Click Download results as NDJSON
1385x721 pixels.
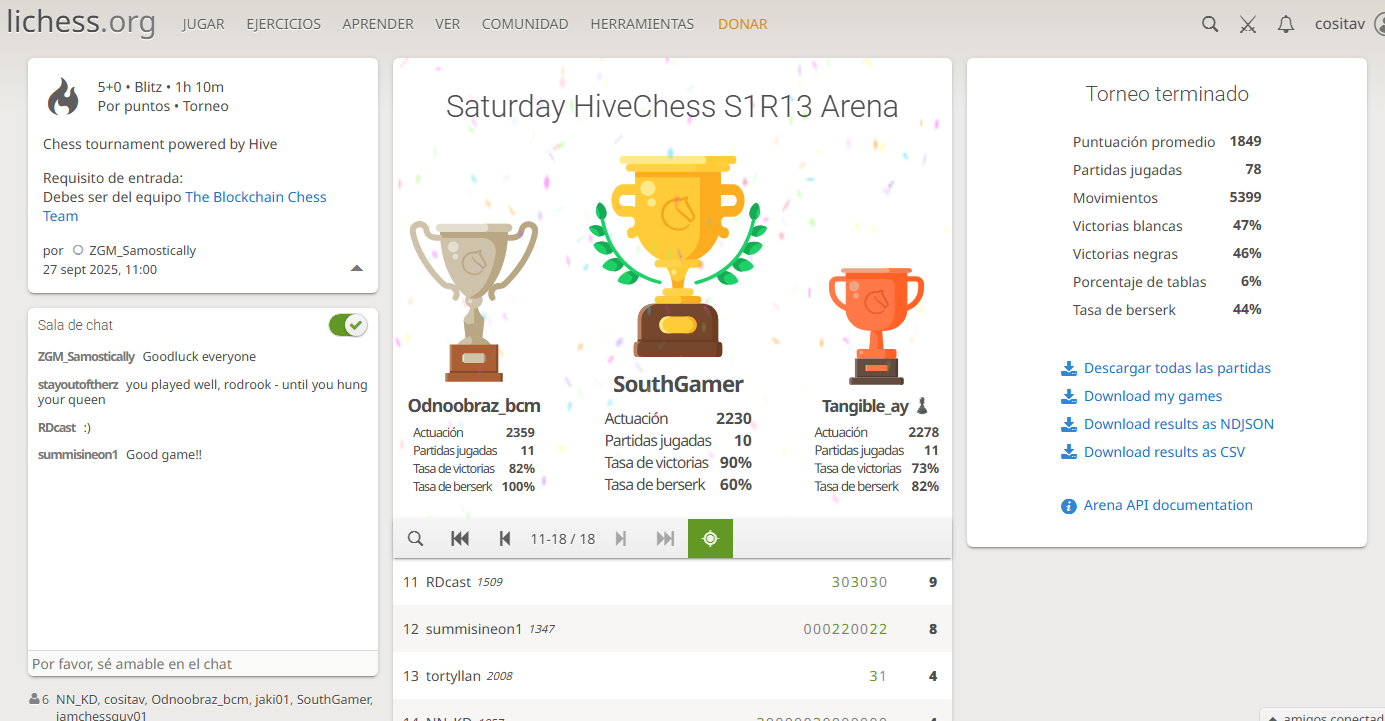pos(1179,424)
